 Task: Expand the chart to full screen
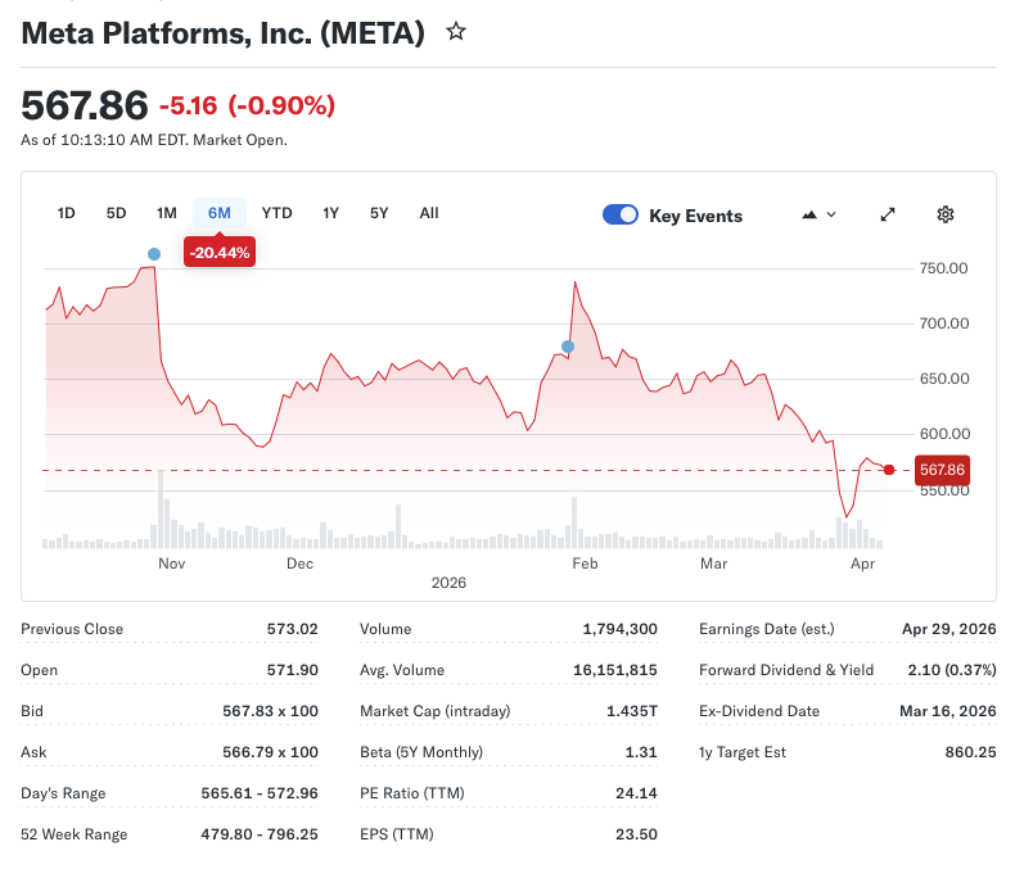point(888,214)
